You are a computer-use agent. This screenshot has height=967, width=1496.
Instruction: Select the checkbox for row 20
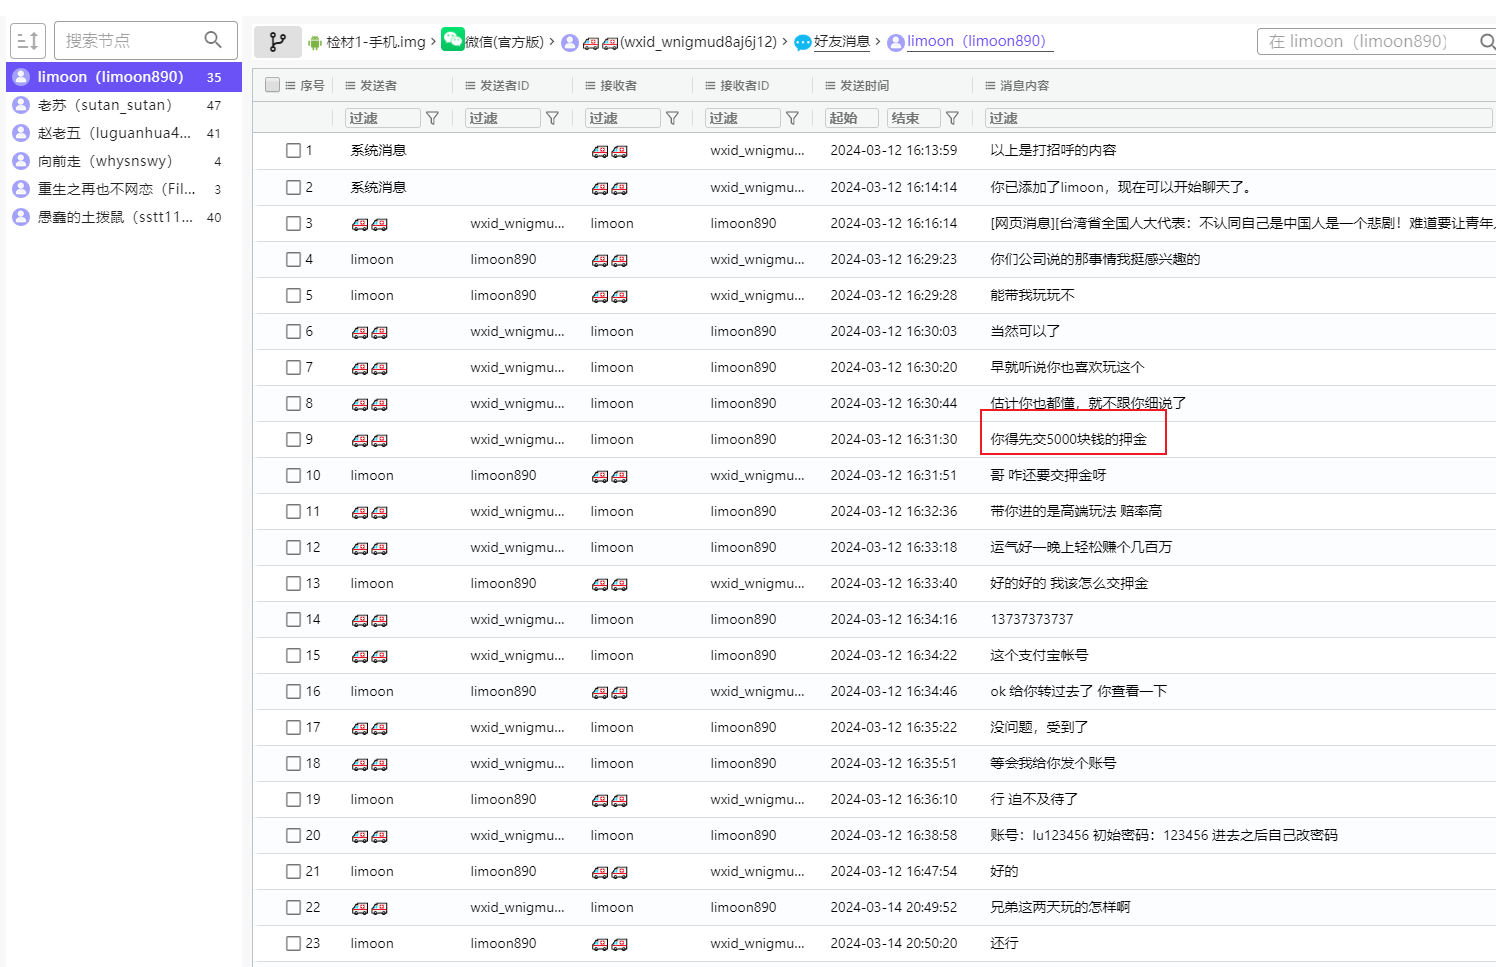click(x=293, y=835)
